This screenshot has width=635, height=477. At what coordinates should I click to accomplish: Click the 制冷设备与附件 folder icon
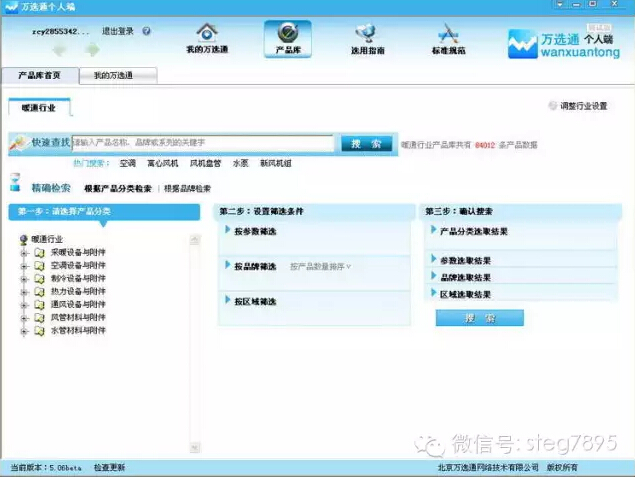pyautogui.click(x=39, y=279)
